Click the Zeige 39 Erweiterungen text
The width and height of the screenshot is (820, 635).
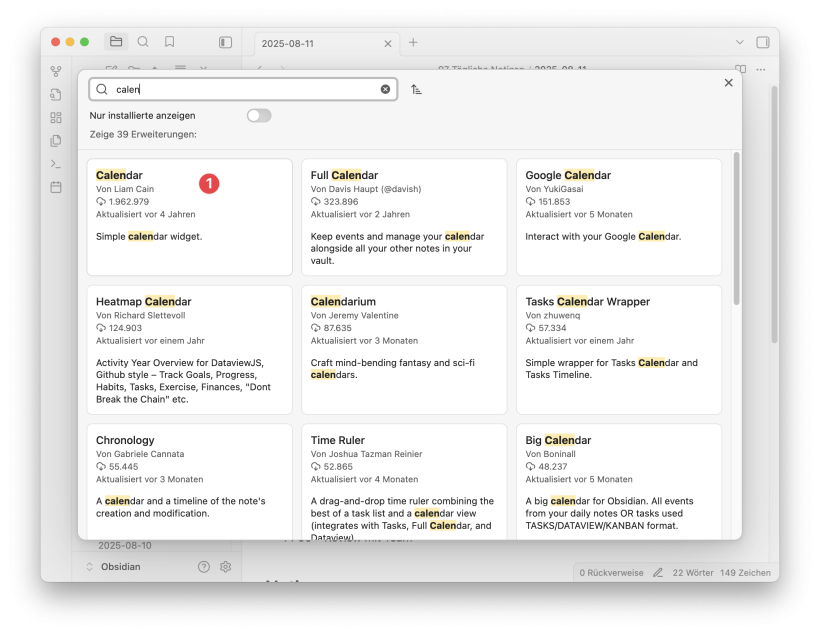[143, 134]
